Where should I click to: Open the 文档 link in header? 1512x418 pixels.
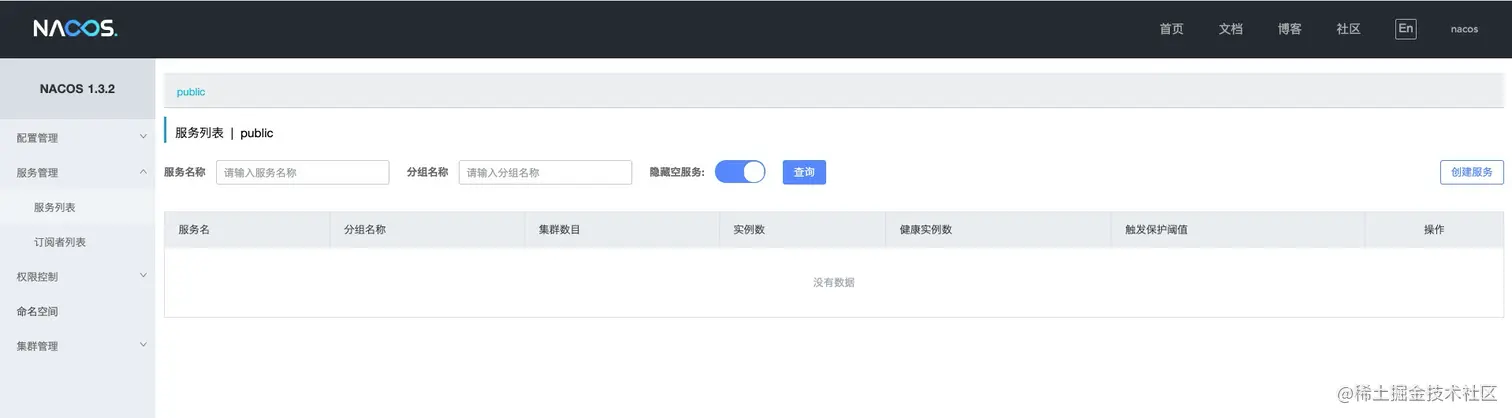[x=1230, y=29]
